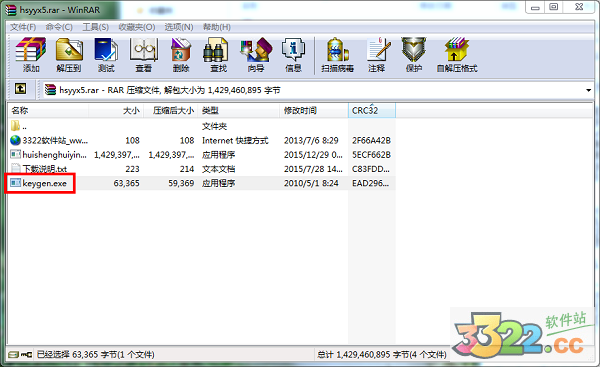Click the 保护 (Protect) shield icon
The height and width of the screenshot is (367, 600).
pyautogui.click(x=414, y=49)
